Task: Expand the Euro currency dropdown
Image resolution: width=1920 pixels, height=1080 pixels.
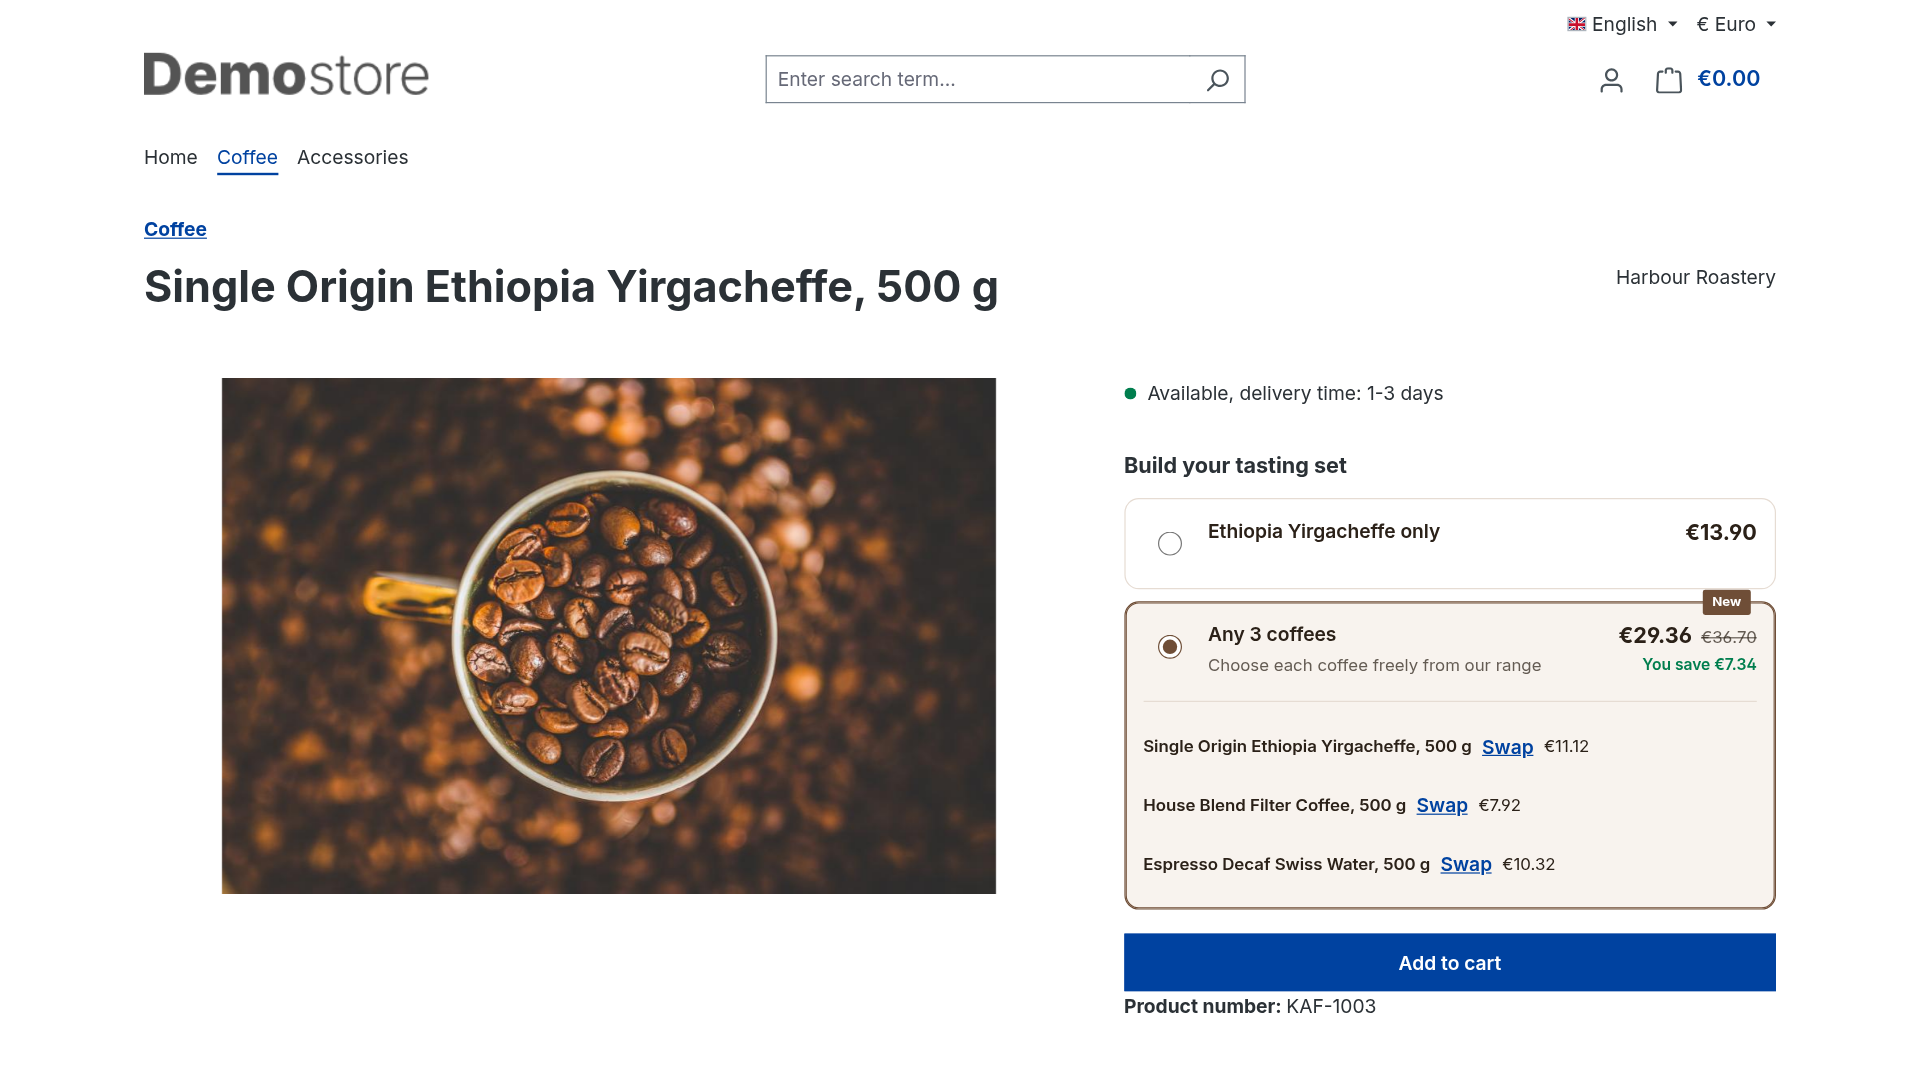Action: tap(1736, 24)
